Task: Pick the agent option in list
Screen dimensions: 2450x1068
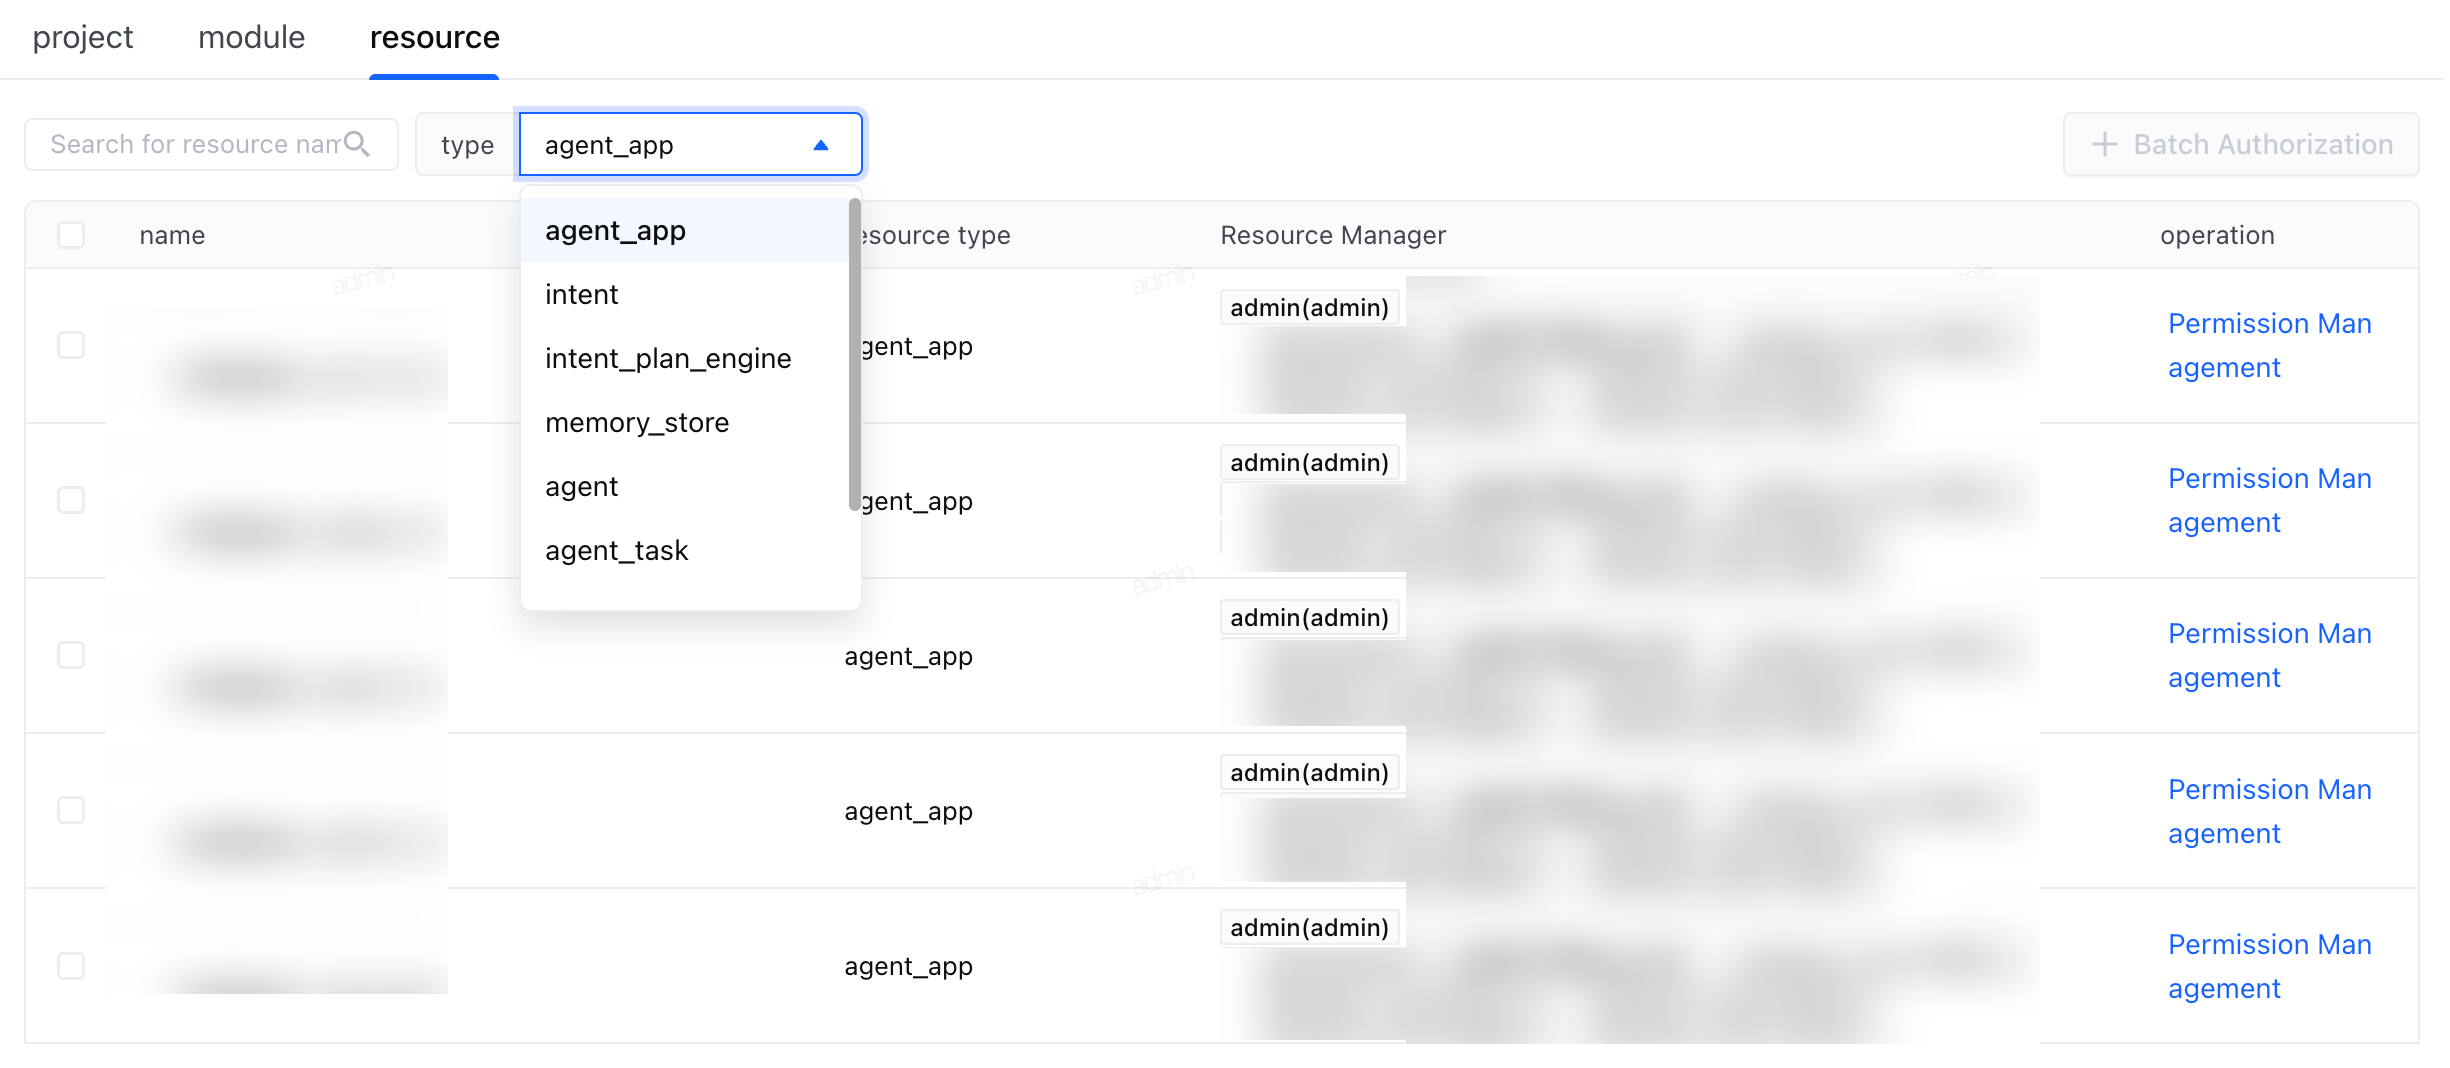Action: coord(685,487)
